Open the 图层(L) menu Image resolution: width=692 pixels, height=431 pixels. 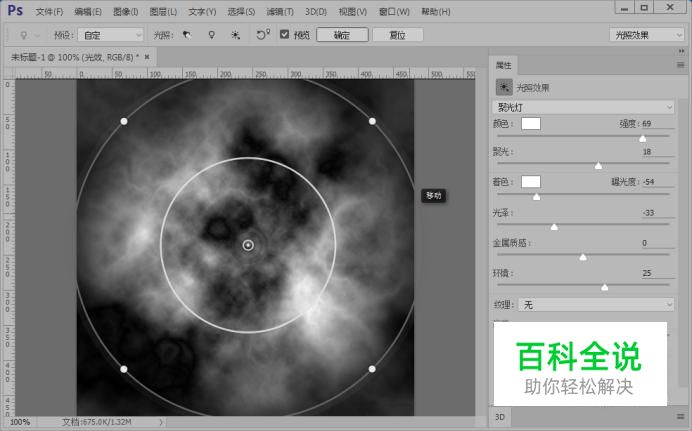pos(163,12)
